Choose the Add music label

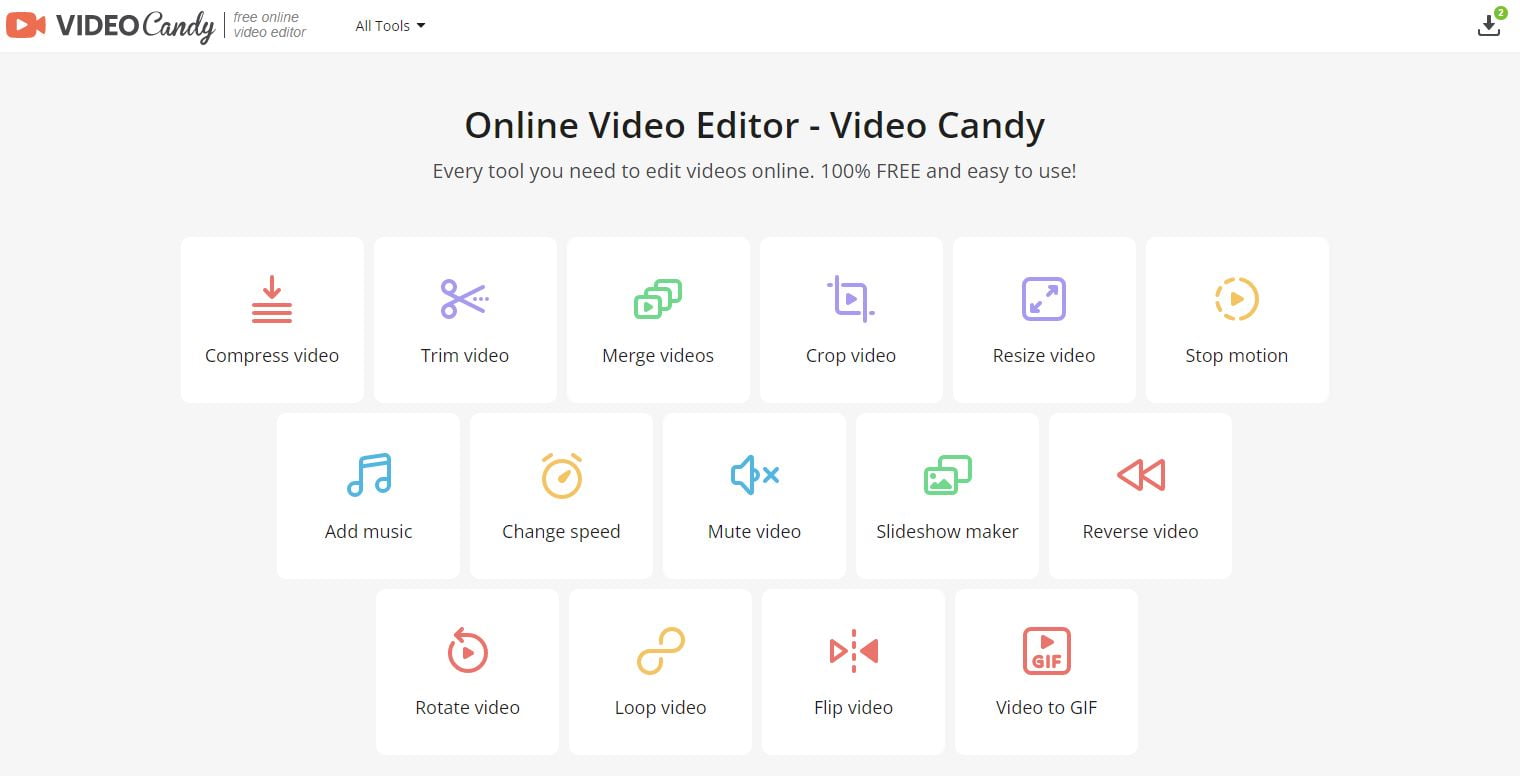tap(369, 532)
